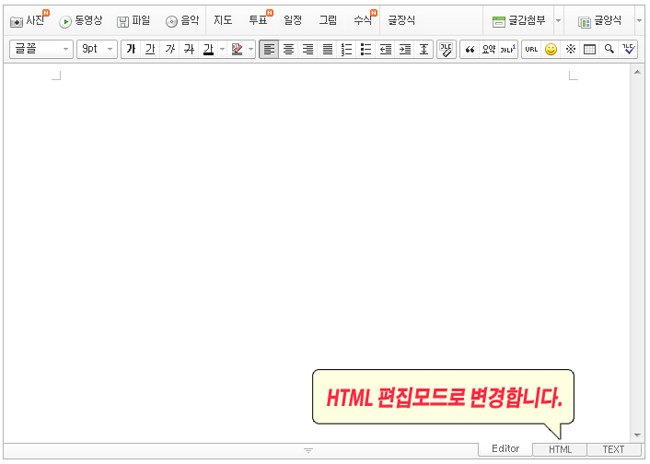
Task: Open the 지도 map menu
Action: [223, 20]
